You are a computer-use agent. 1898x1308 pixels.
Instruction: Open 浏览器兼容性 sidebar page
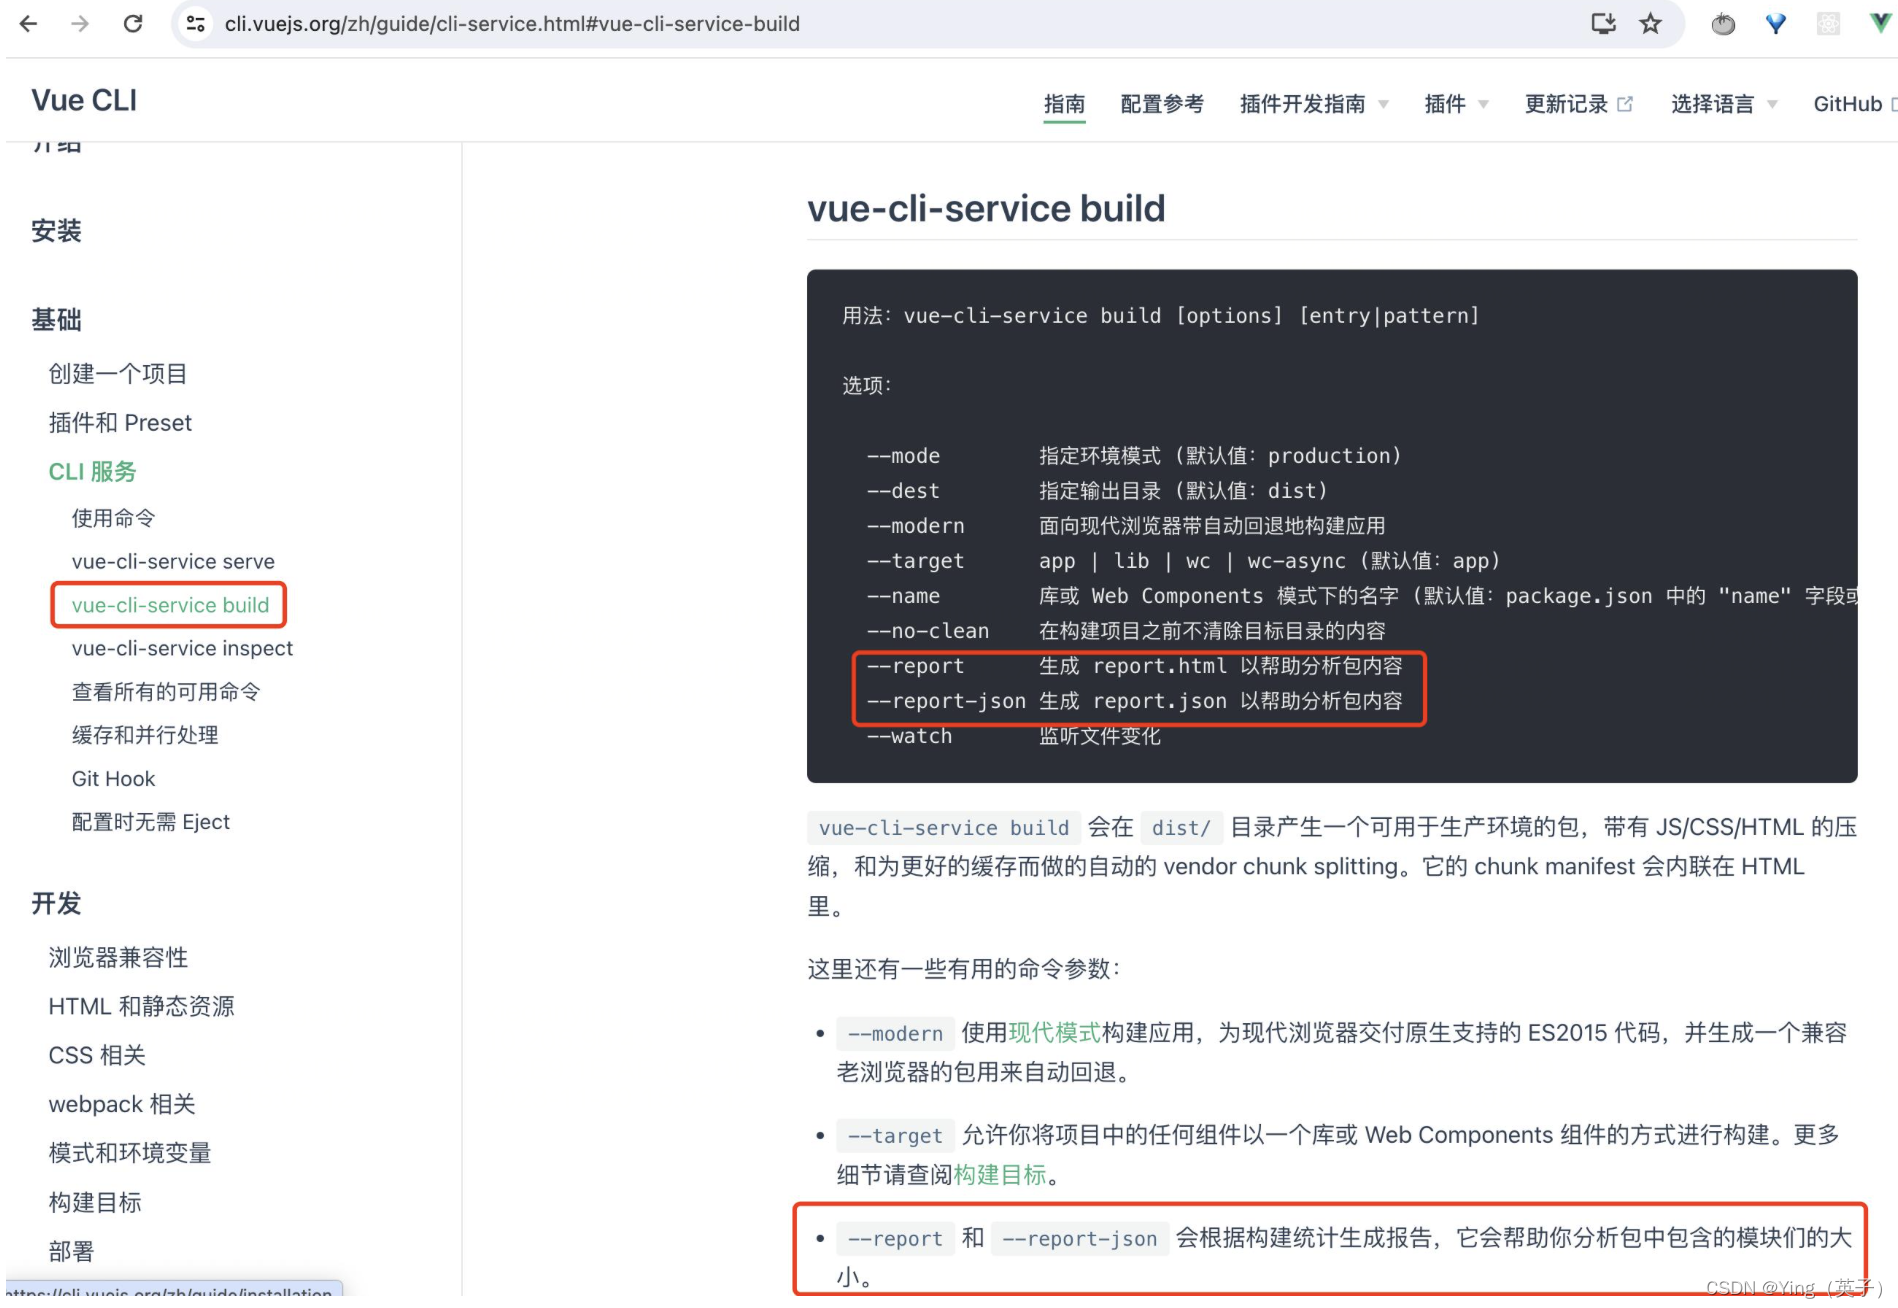(118, 958)
